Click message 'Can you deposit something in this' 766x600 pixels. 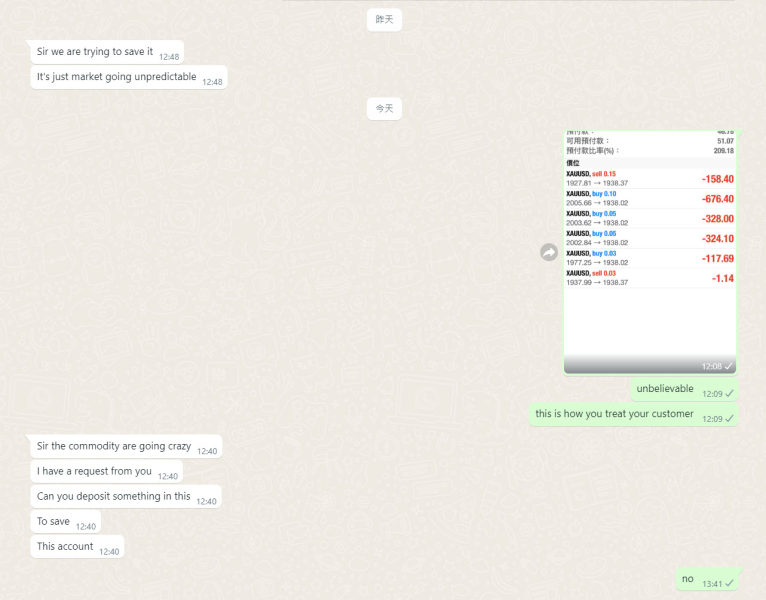(x=126, y=496)
